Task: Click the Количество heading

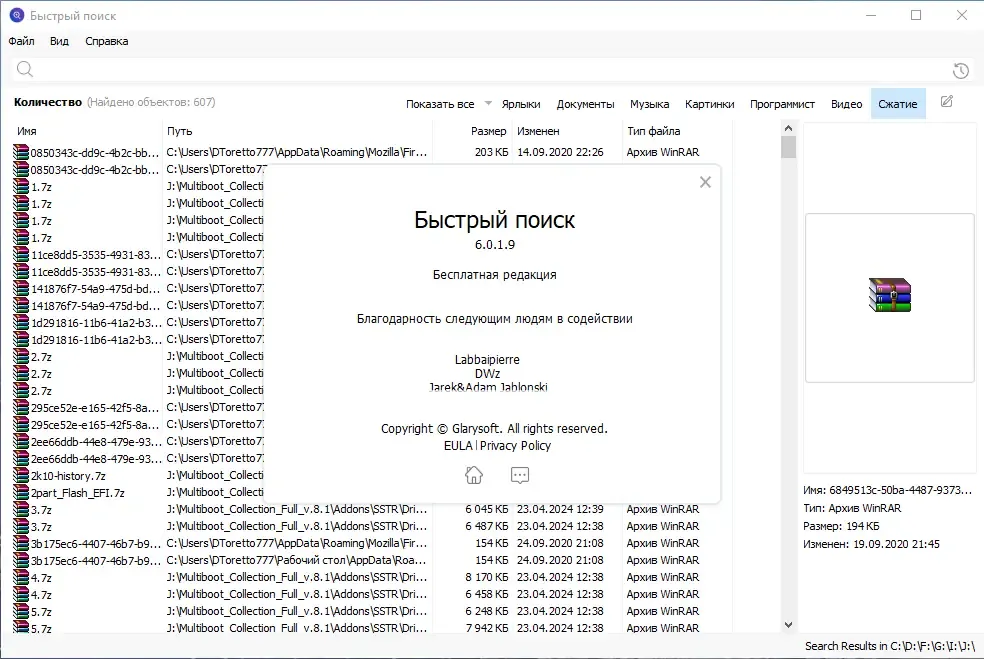Action: pos(48,102)
